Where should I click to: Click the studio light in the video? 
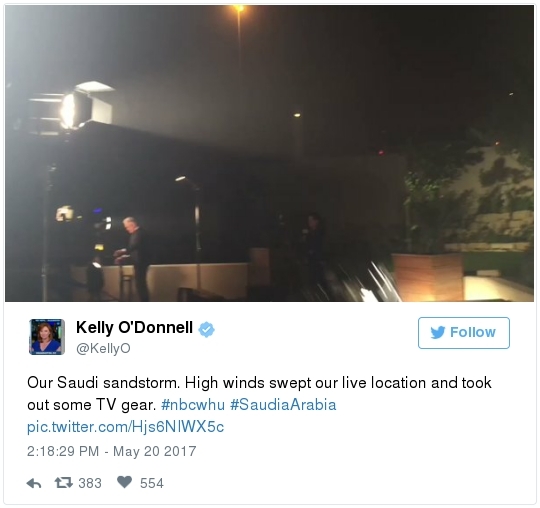click(77, 107)
